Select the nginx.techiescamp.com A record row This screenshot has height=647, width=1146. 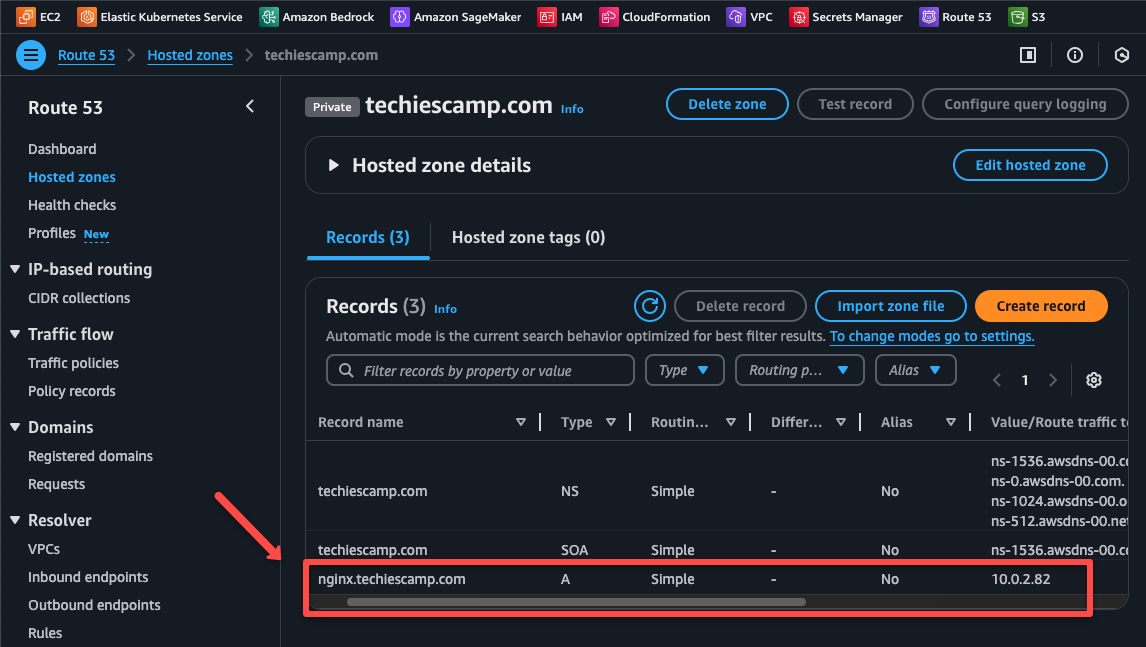click(x=391, y=579)
